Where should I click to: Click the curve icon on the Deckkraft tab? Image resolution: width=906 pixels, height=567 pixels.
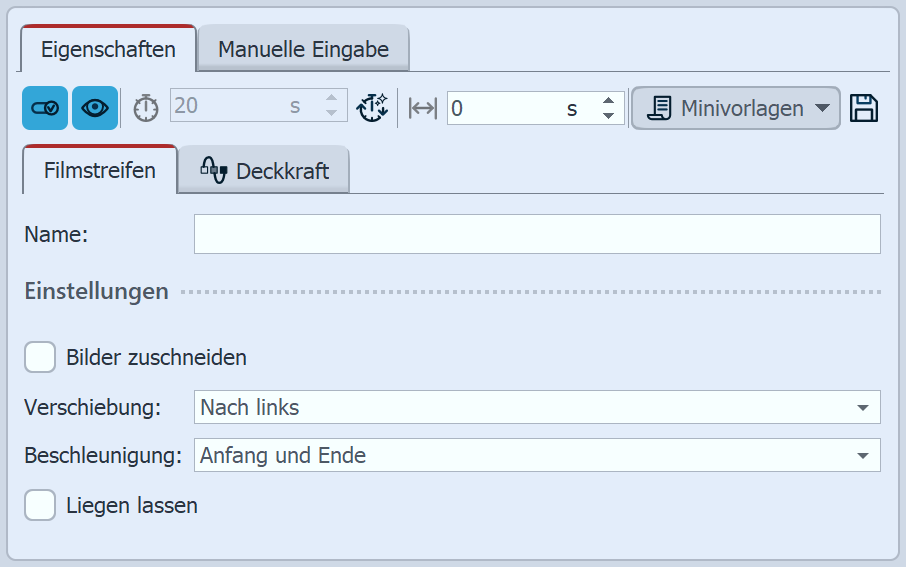tap(215, 169)
